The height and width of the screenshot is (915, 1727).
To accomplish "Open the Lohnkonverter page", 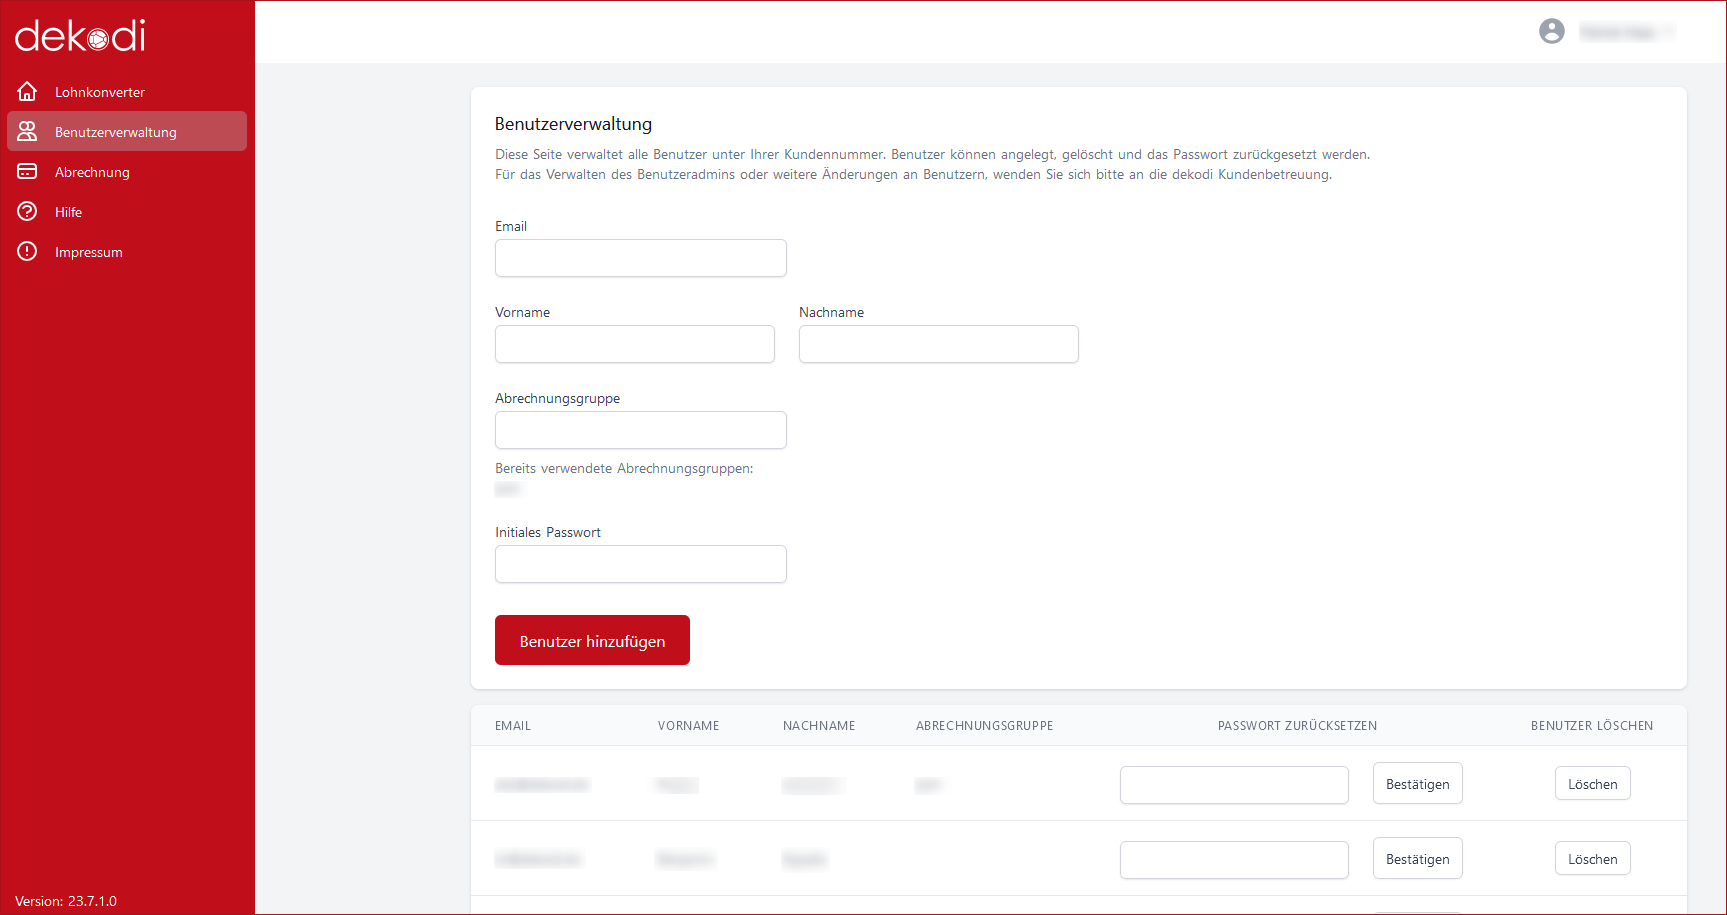I will point(100,92).
